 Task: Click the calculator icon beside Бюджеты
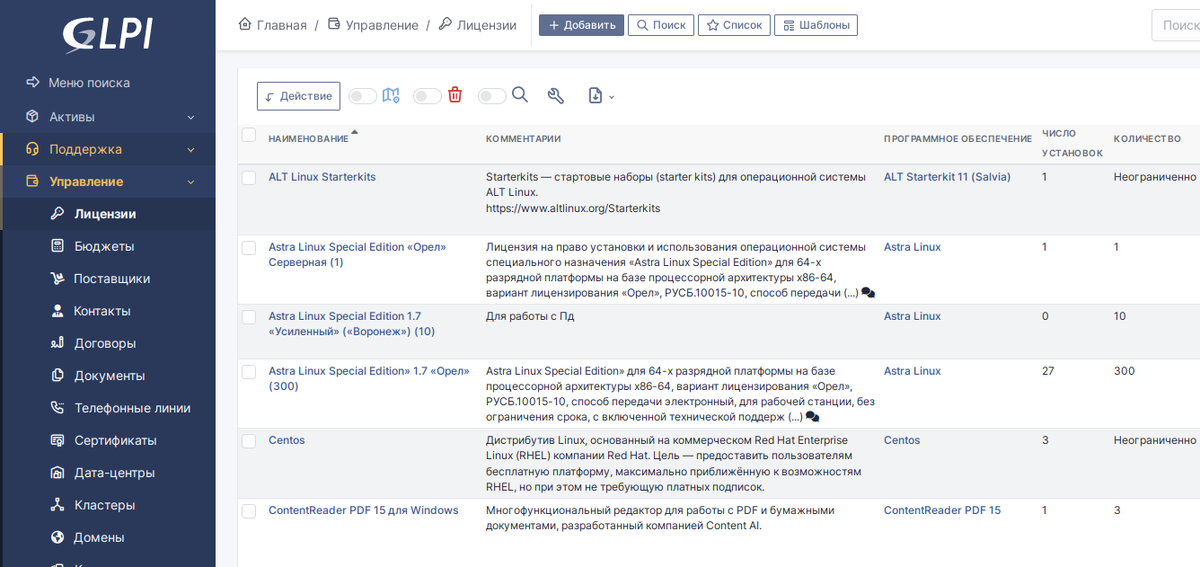[57, 246]
